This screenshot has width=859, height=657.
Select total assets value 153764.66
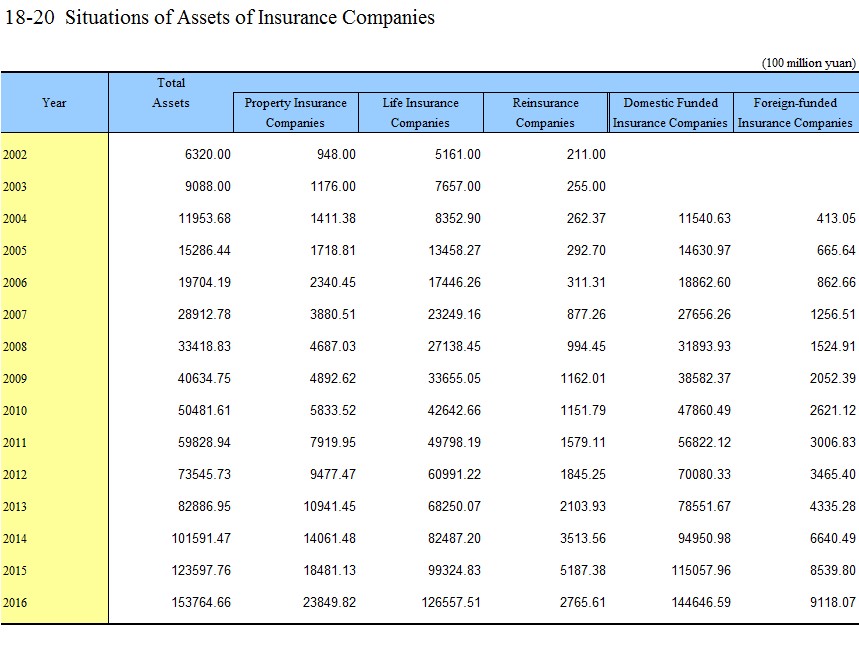click(x=197, y=603)
